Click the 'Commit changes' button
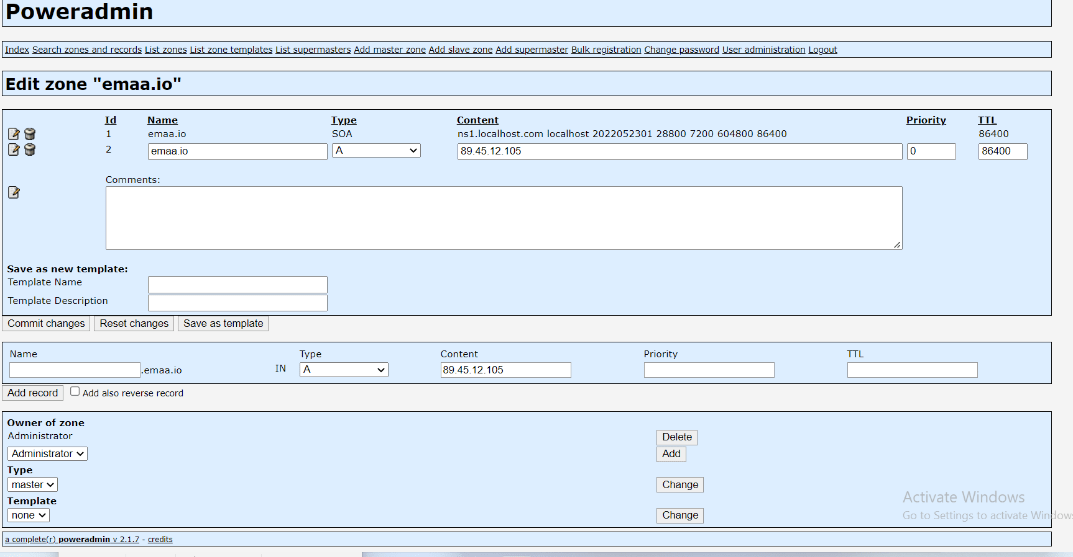1073x557 pixels. click(46, 323)
